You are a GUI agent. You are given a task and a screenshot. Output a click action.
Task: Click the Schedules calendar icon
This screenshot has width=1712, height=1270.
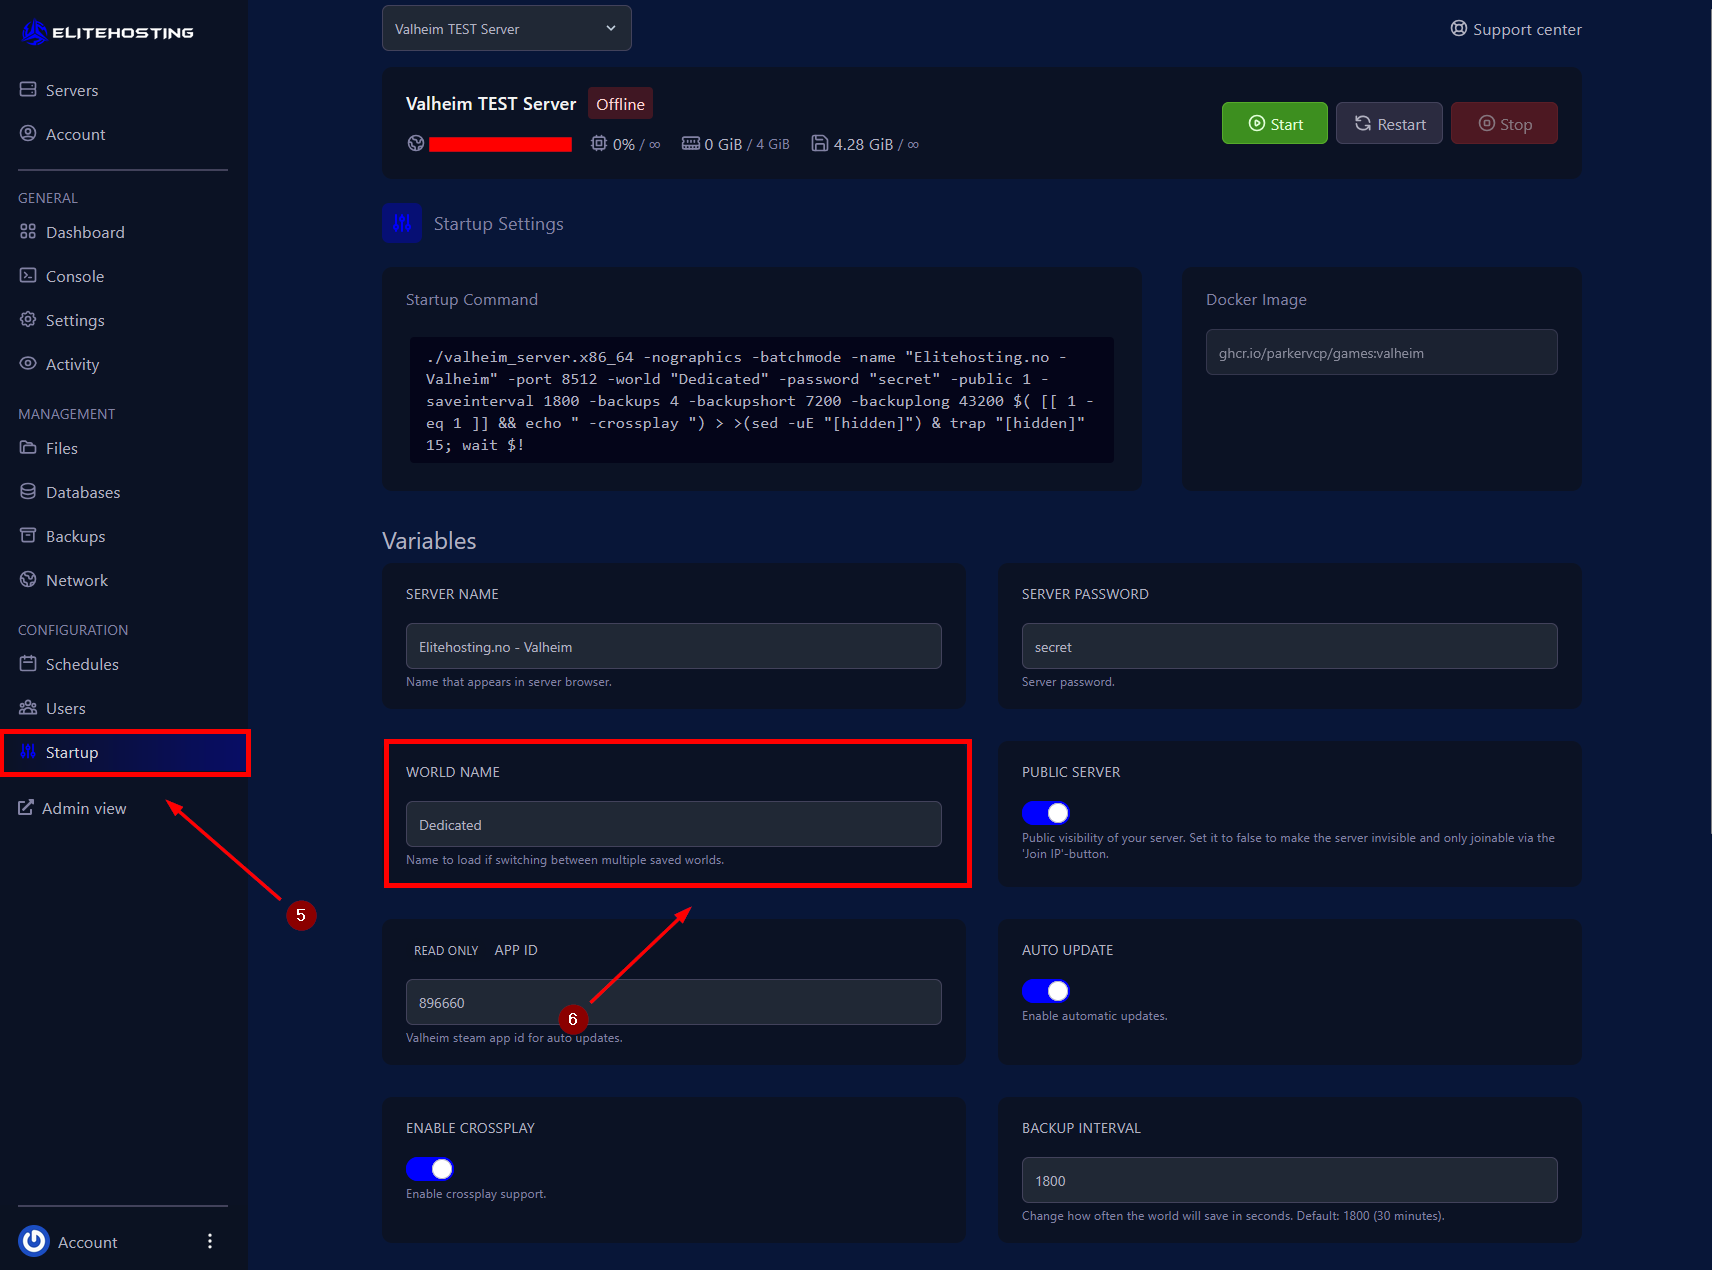(x=28, y=664)
